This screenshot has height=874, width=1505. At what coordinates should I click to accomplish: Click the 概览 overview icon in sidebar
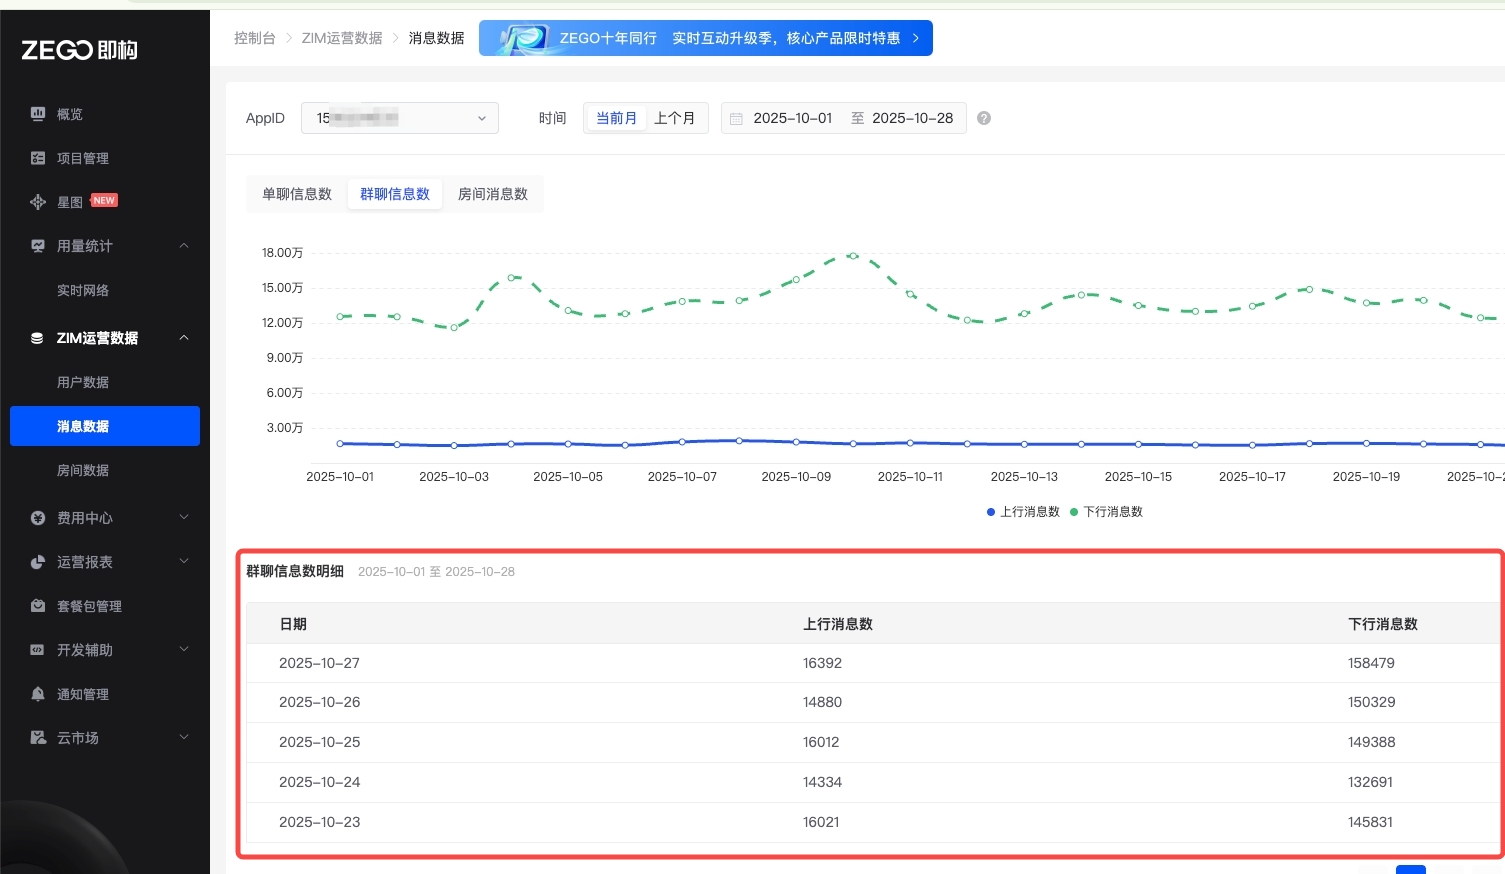click(x=38, y=114)
